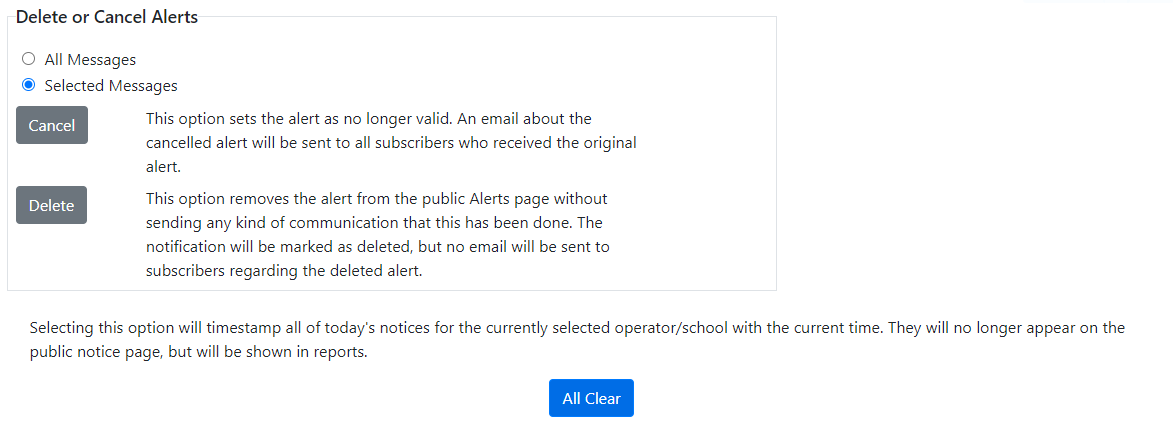Click the lone "alert." line under Cancel description
1173x436 pixels.
point(163,167)
